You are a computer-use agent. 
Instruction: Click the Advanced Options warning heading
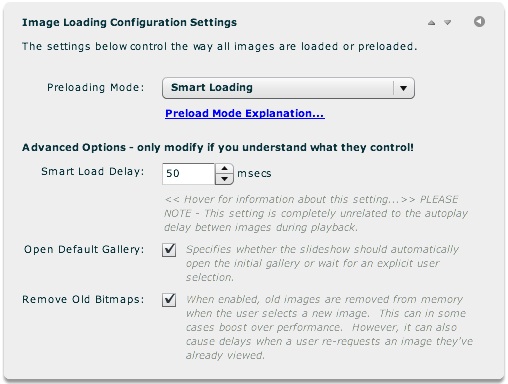tap(218, 147)
